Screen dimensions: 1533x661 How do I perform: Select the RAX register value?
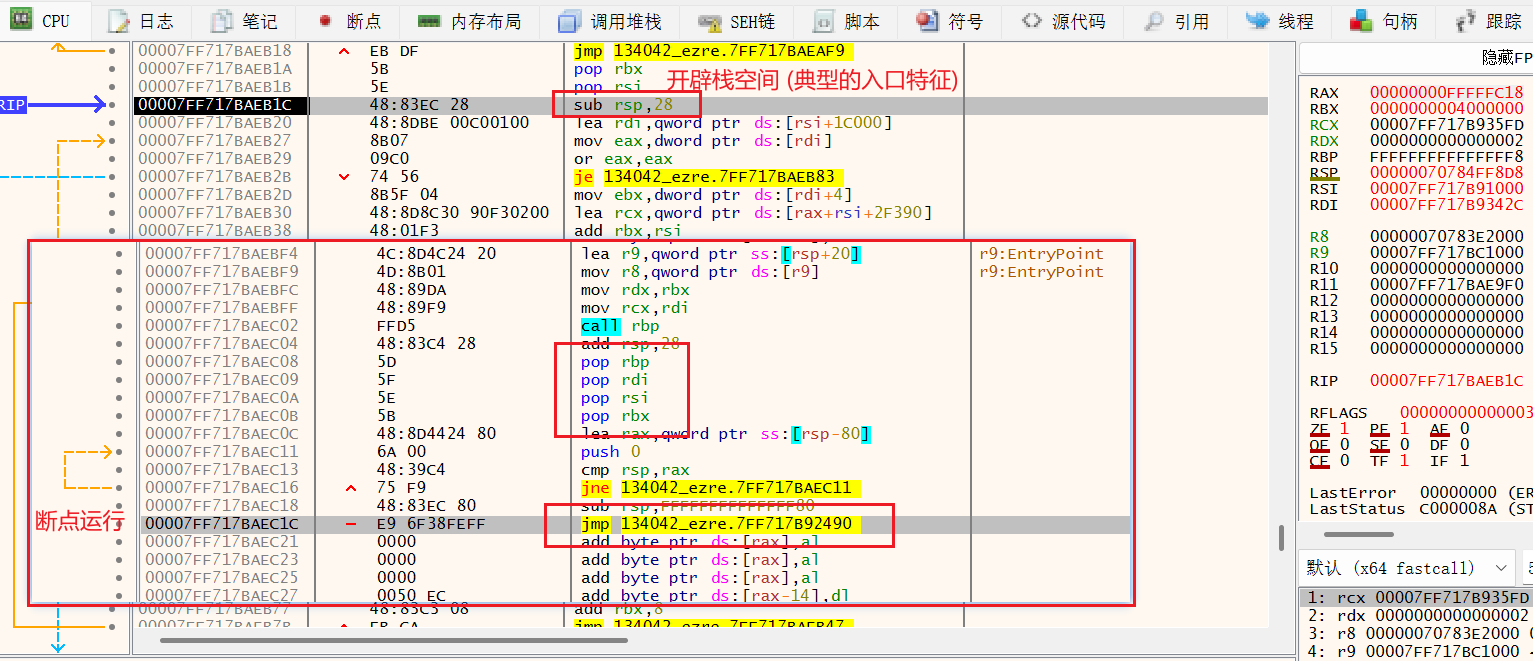[1446, 93]
